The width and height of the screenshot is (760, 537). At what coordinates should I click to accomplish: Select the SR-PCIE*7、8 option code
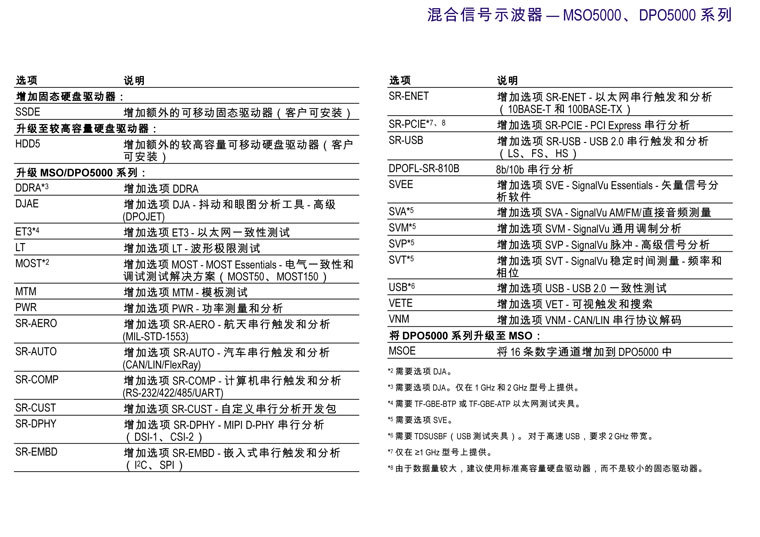tap(417, 124)
